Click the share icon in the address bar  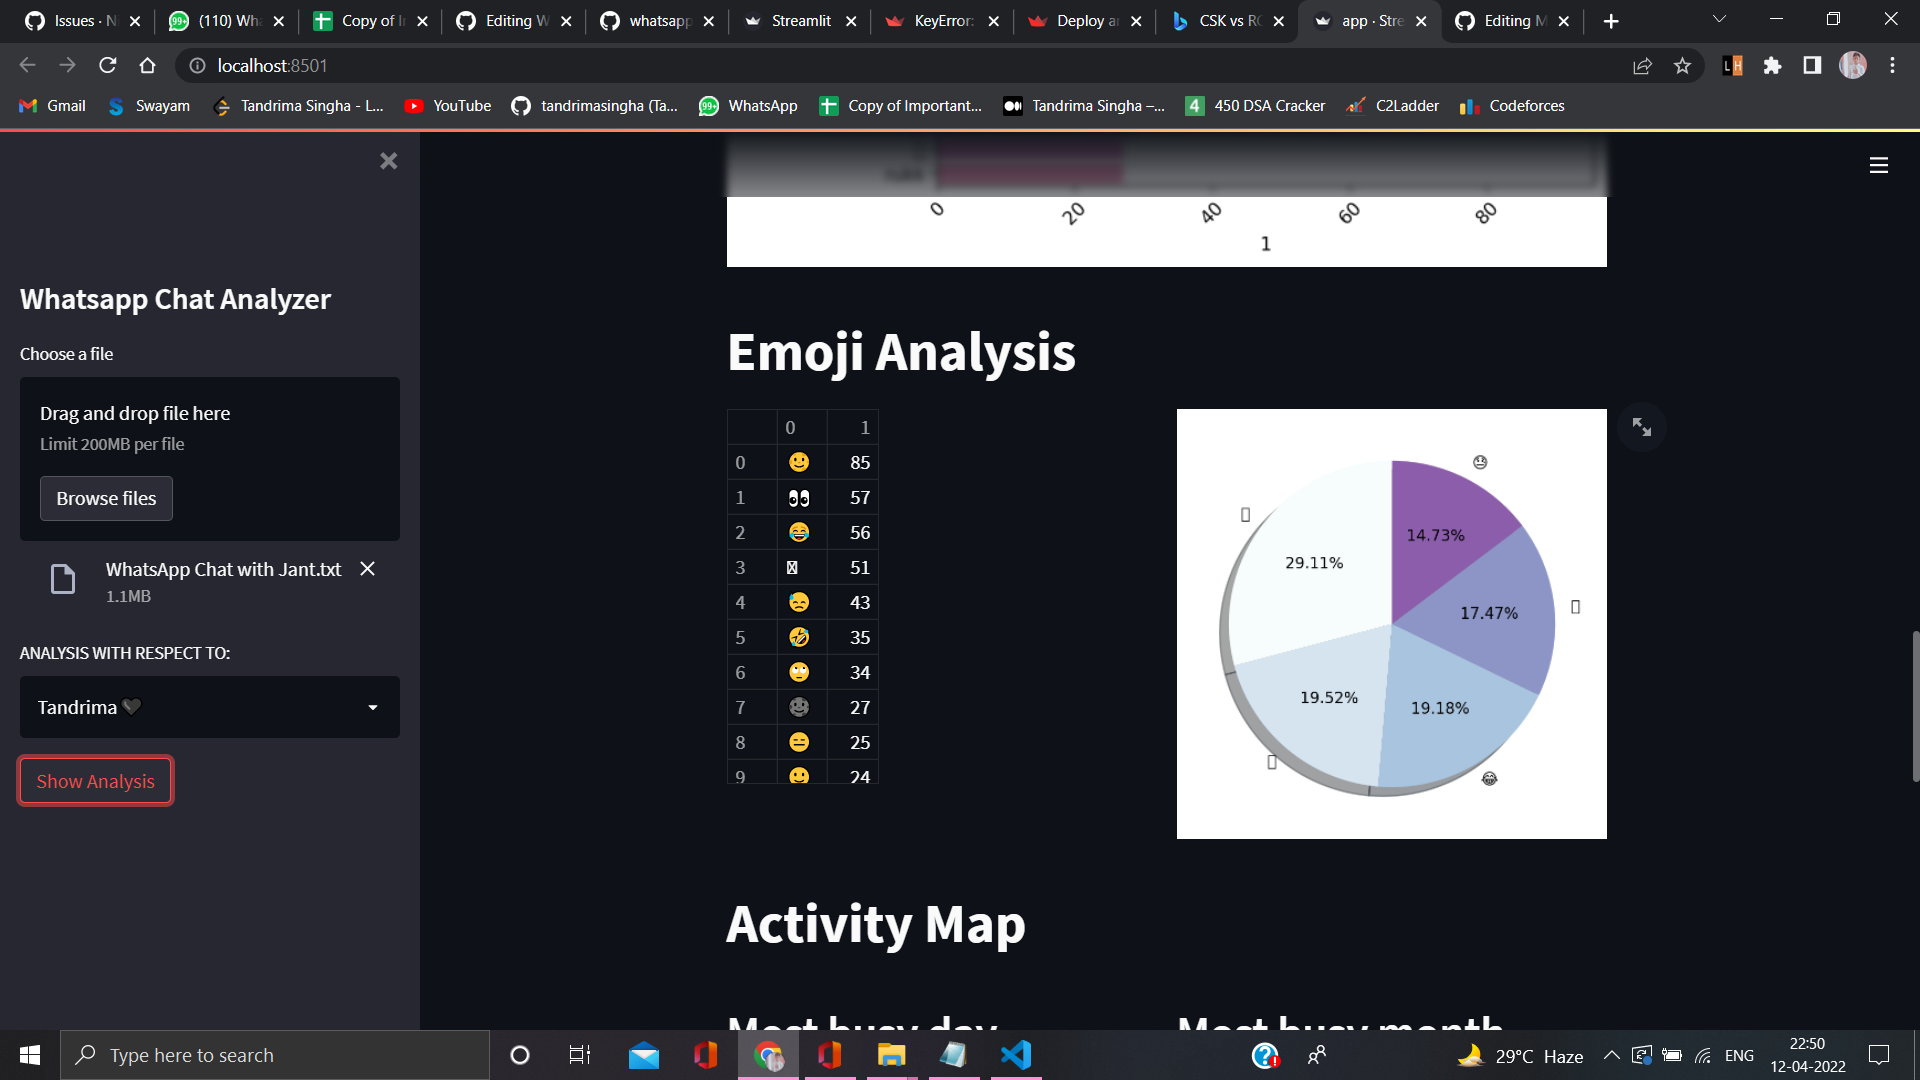[x=1643, y=66]
